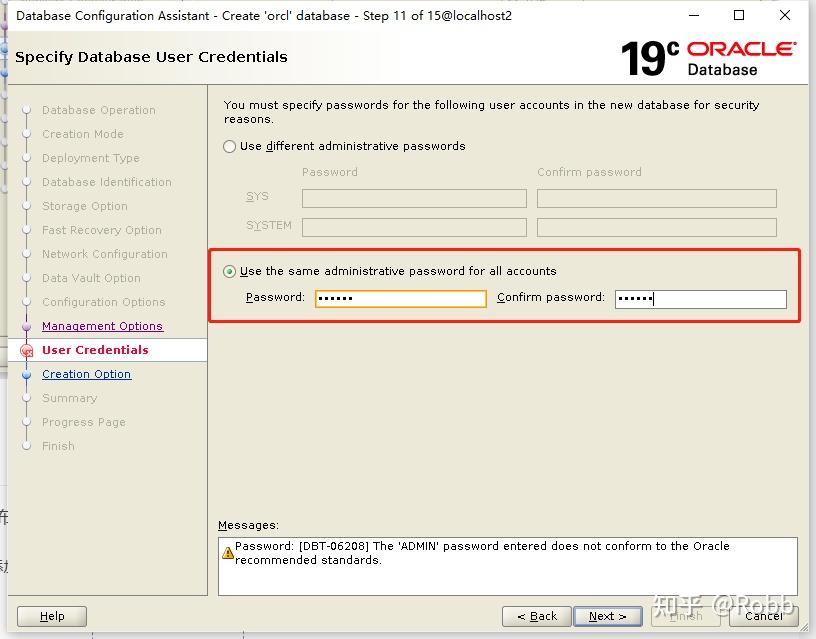Click the Confirm password input field
The height and width of the screenshot is (639, 816).
(700, 299)
